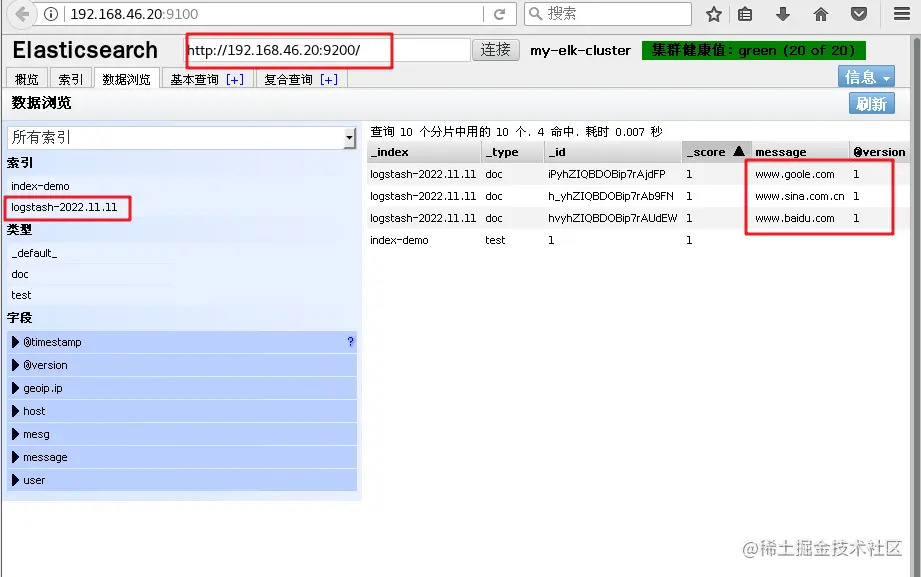
Task: Click the home icon in browser toolbar
Action: (821, 15)
